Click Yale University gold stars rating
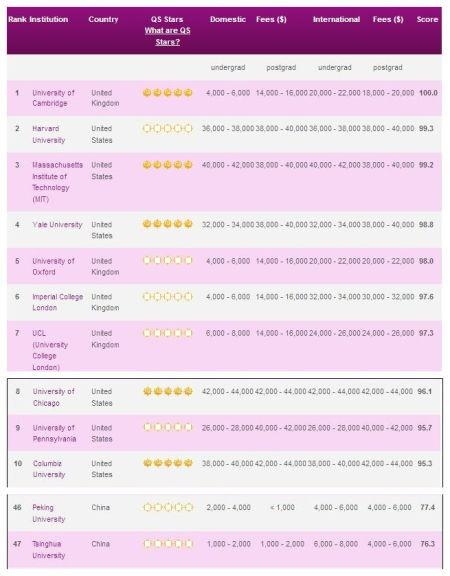This screenshot has height=576, width=450. pyautogui.click(x=168, y=224)
